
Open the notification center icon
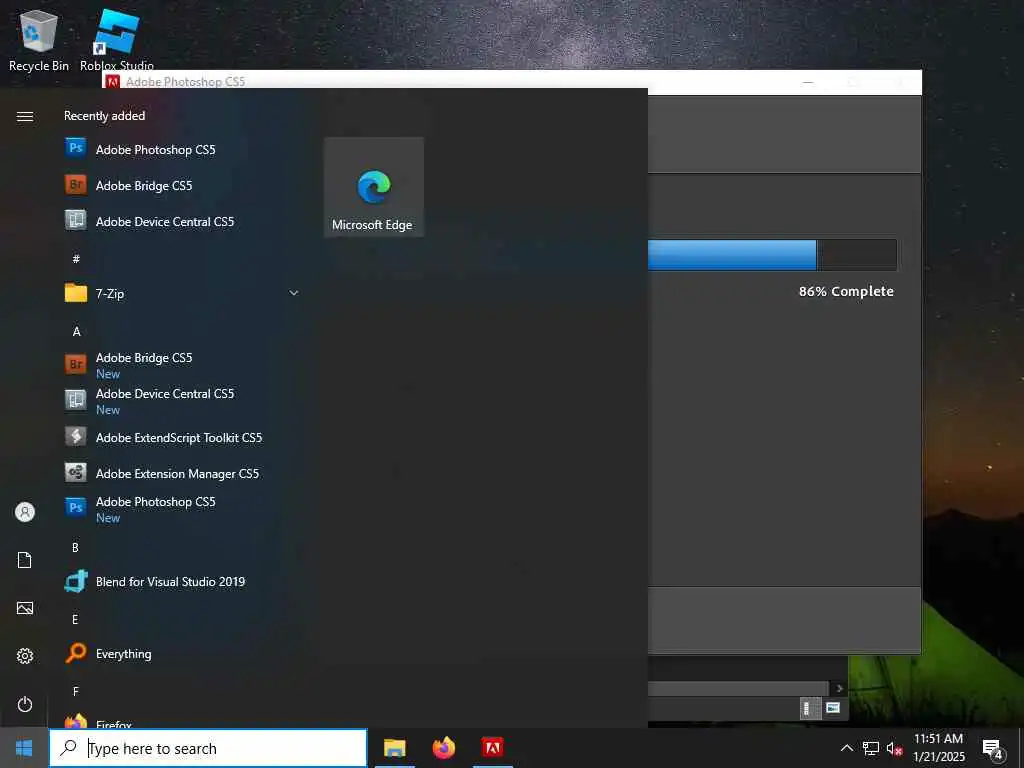pyautogui.click(x=993, y=749)
